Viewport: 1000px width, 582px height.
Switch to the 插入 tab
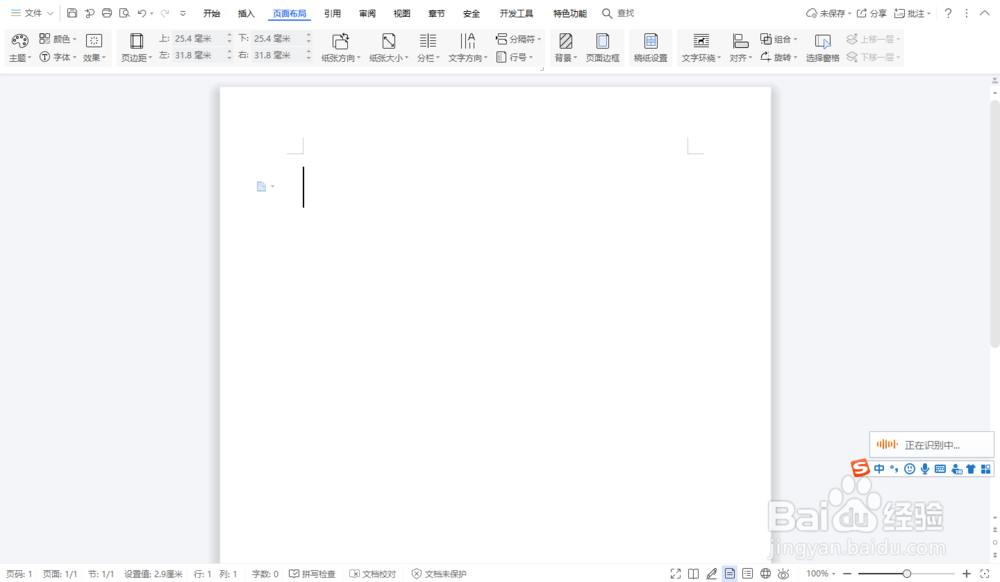246,13
